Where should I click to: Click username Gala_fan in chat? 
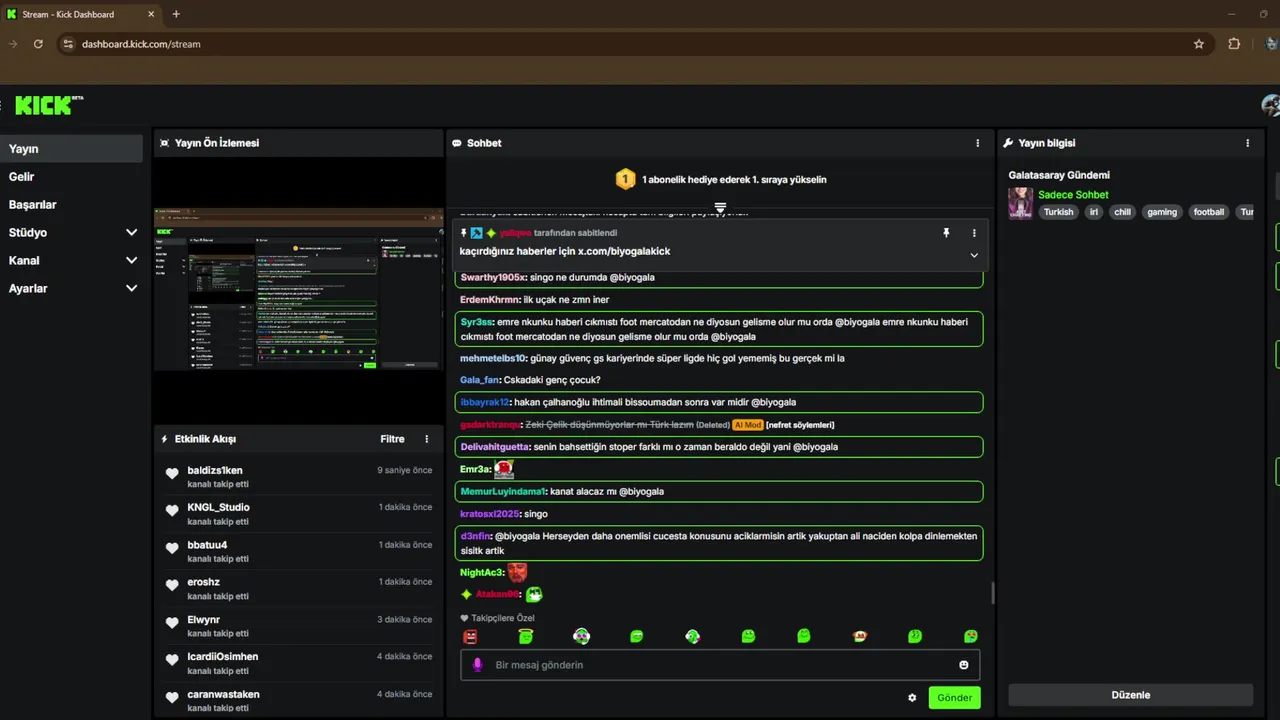(x=479, y=380)
